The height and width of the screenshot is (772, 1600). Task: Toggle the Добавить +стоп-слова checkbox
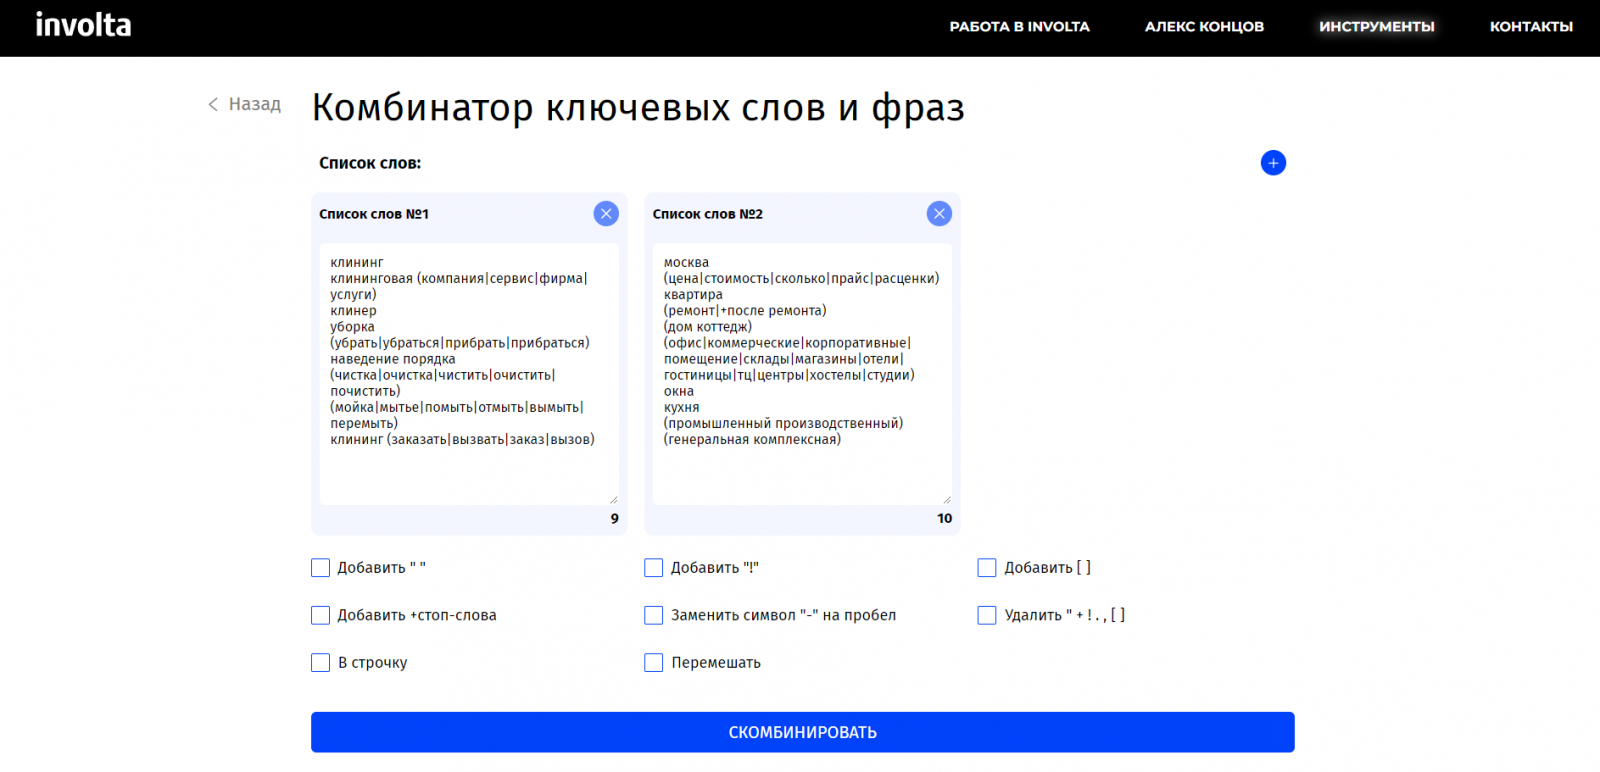tap(320, 615)
